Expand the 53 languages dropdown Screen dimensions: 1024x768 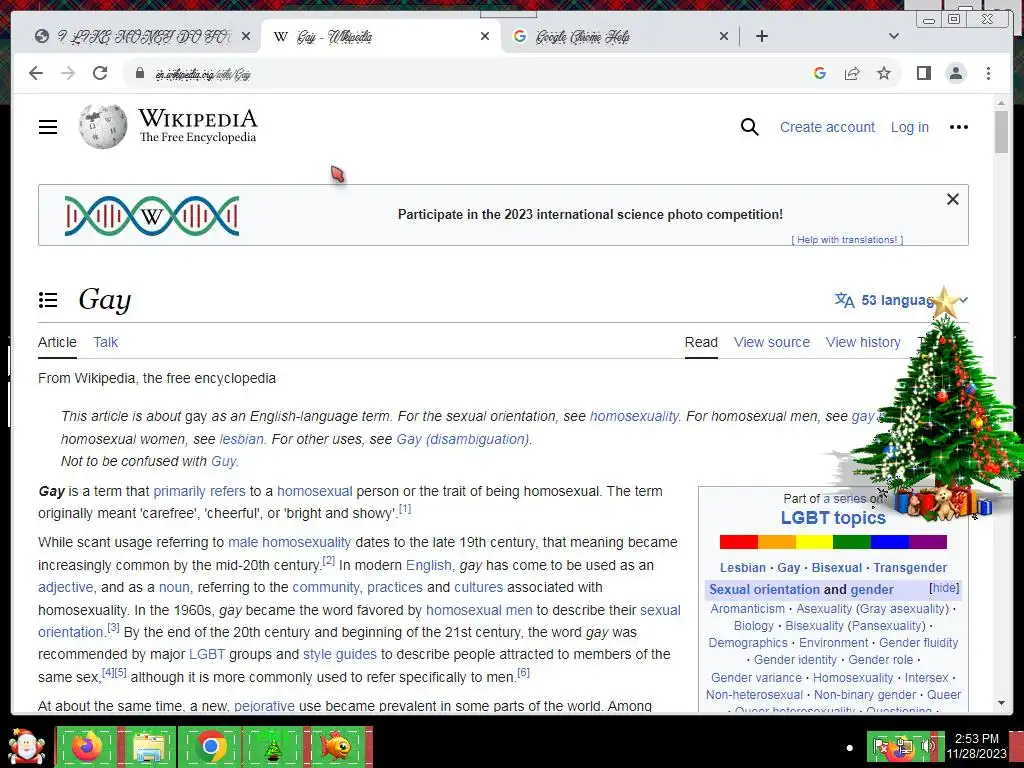click(x=901, y=300)
